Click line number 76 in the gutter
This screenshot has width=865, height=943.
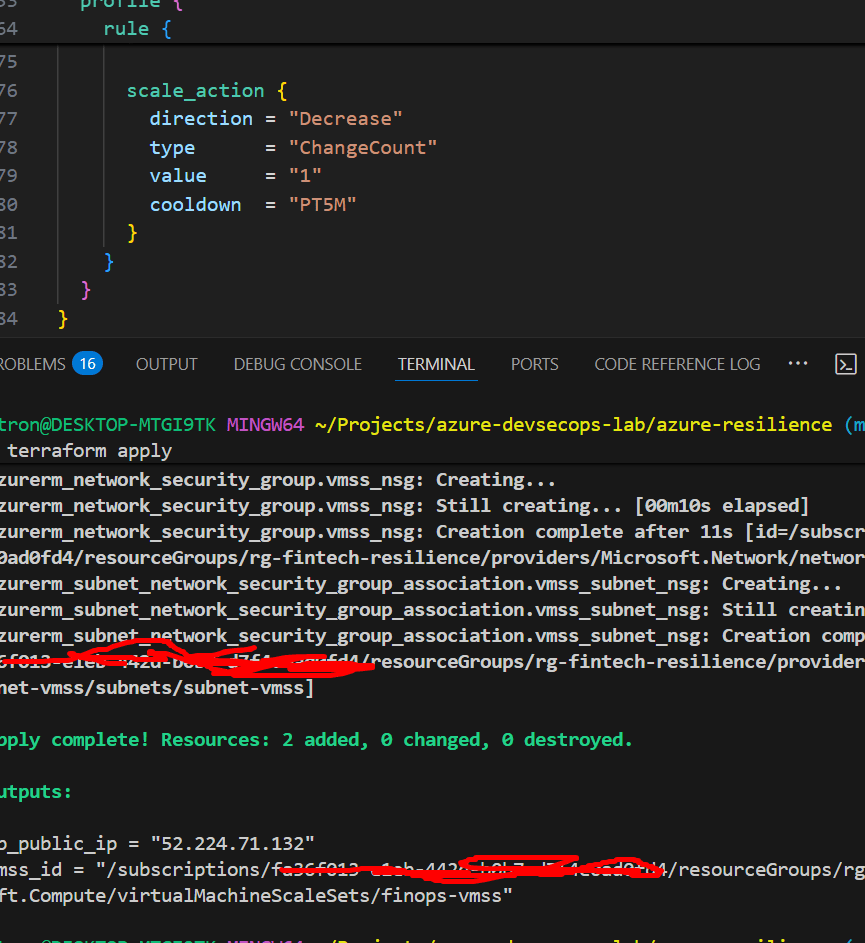click(8, 90)
